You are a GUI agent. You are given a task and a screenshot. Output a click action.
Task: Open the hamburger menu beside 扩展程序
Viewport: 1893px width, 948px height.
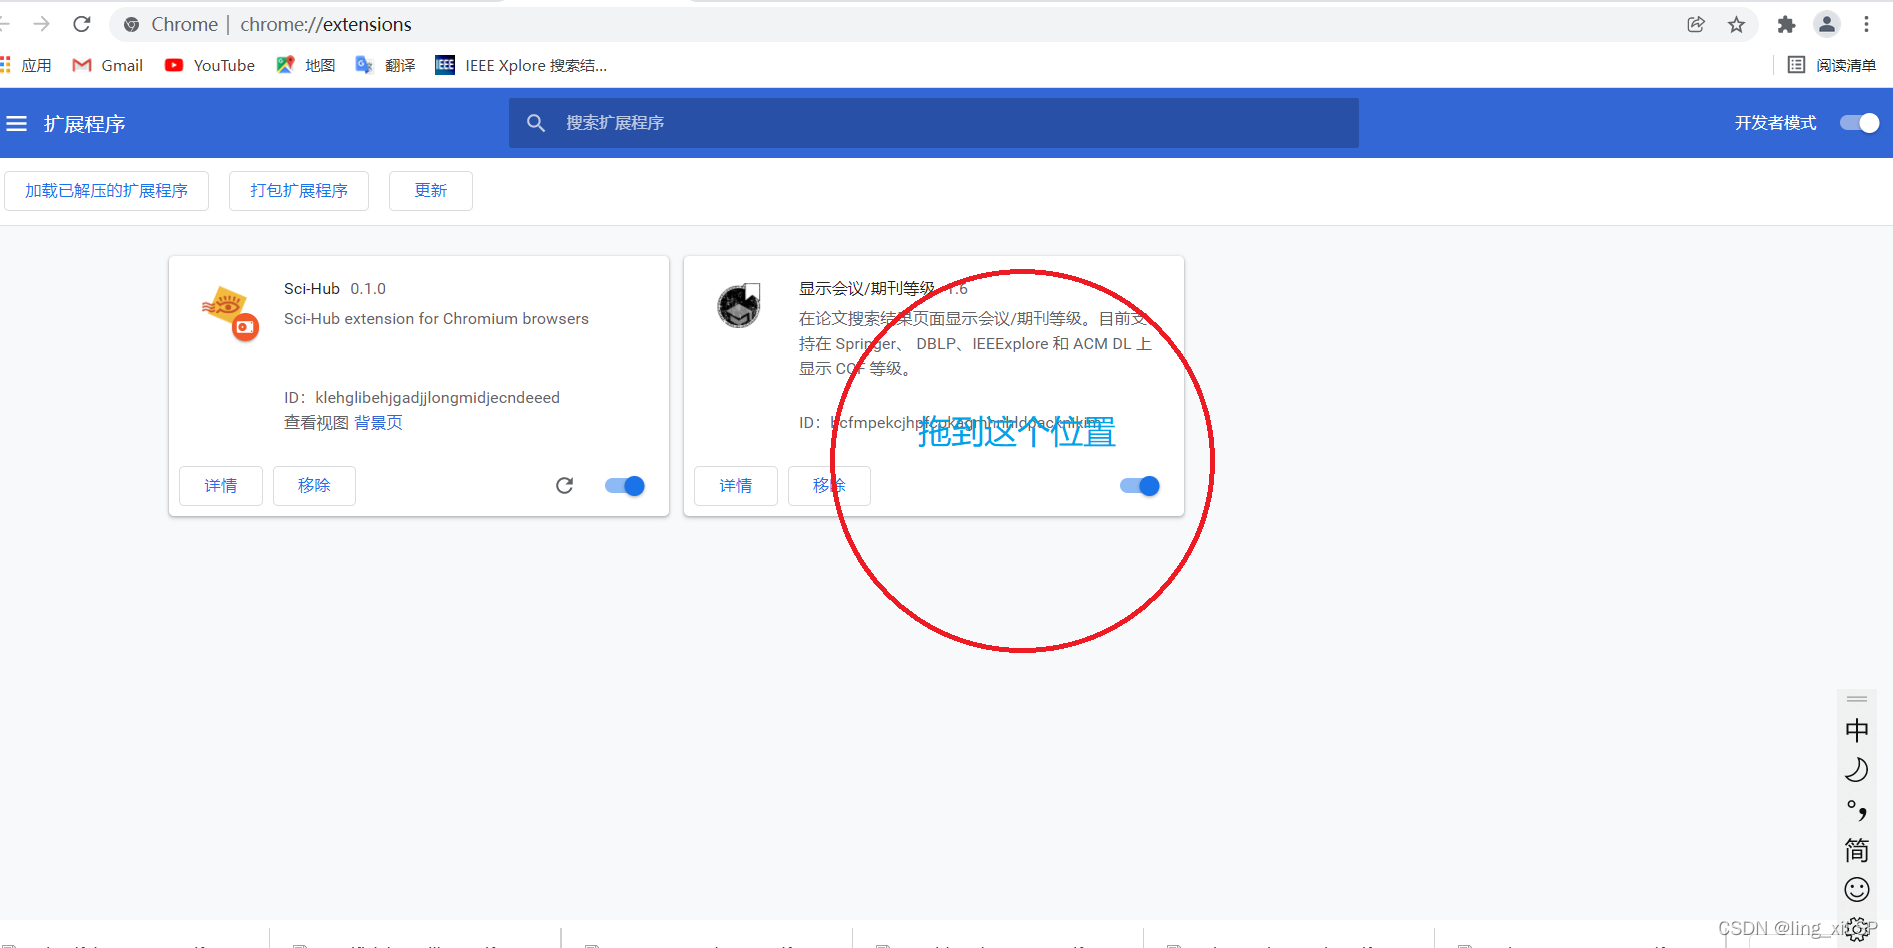[17, 124]
